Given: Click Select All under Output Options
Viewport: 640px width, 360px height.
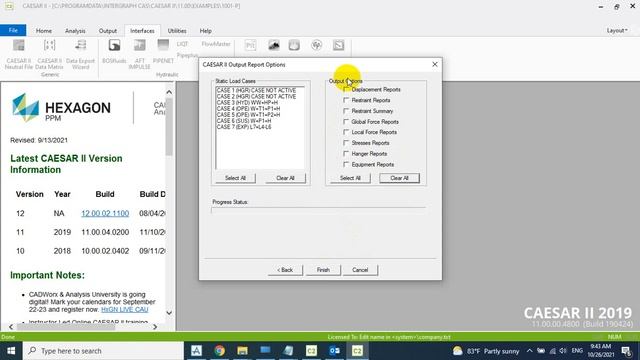Looking at the screenshot, I should [350, 178].
